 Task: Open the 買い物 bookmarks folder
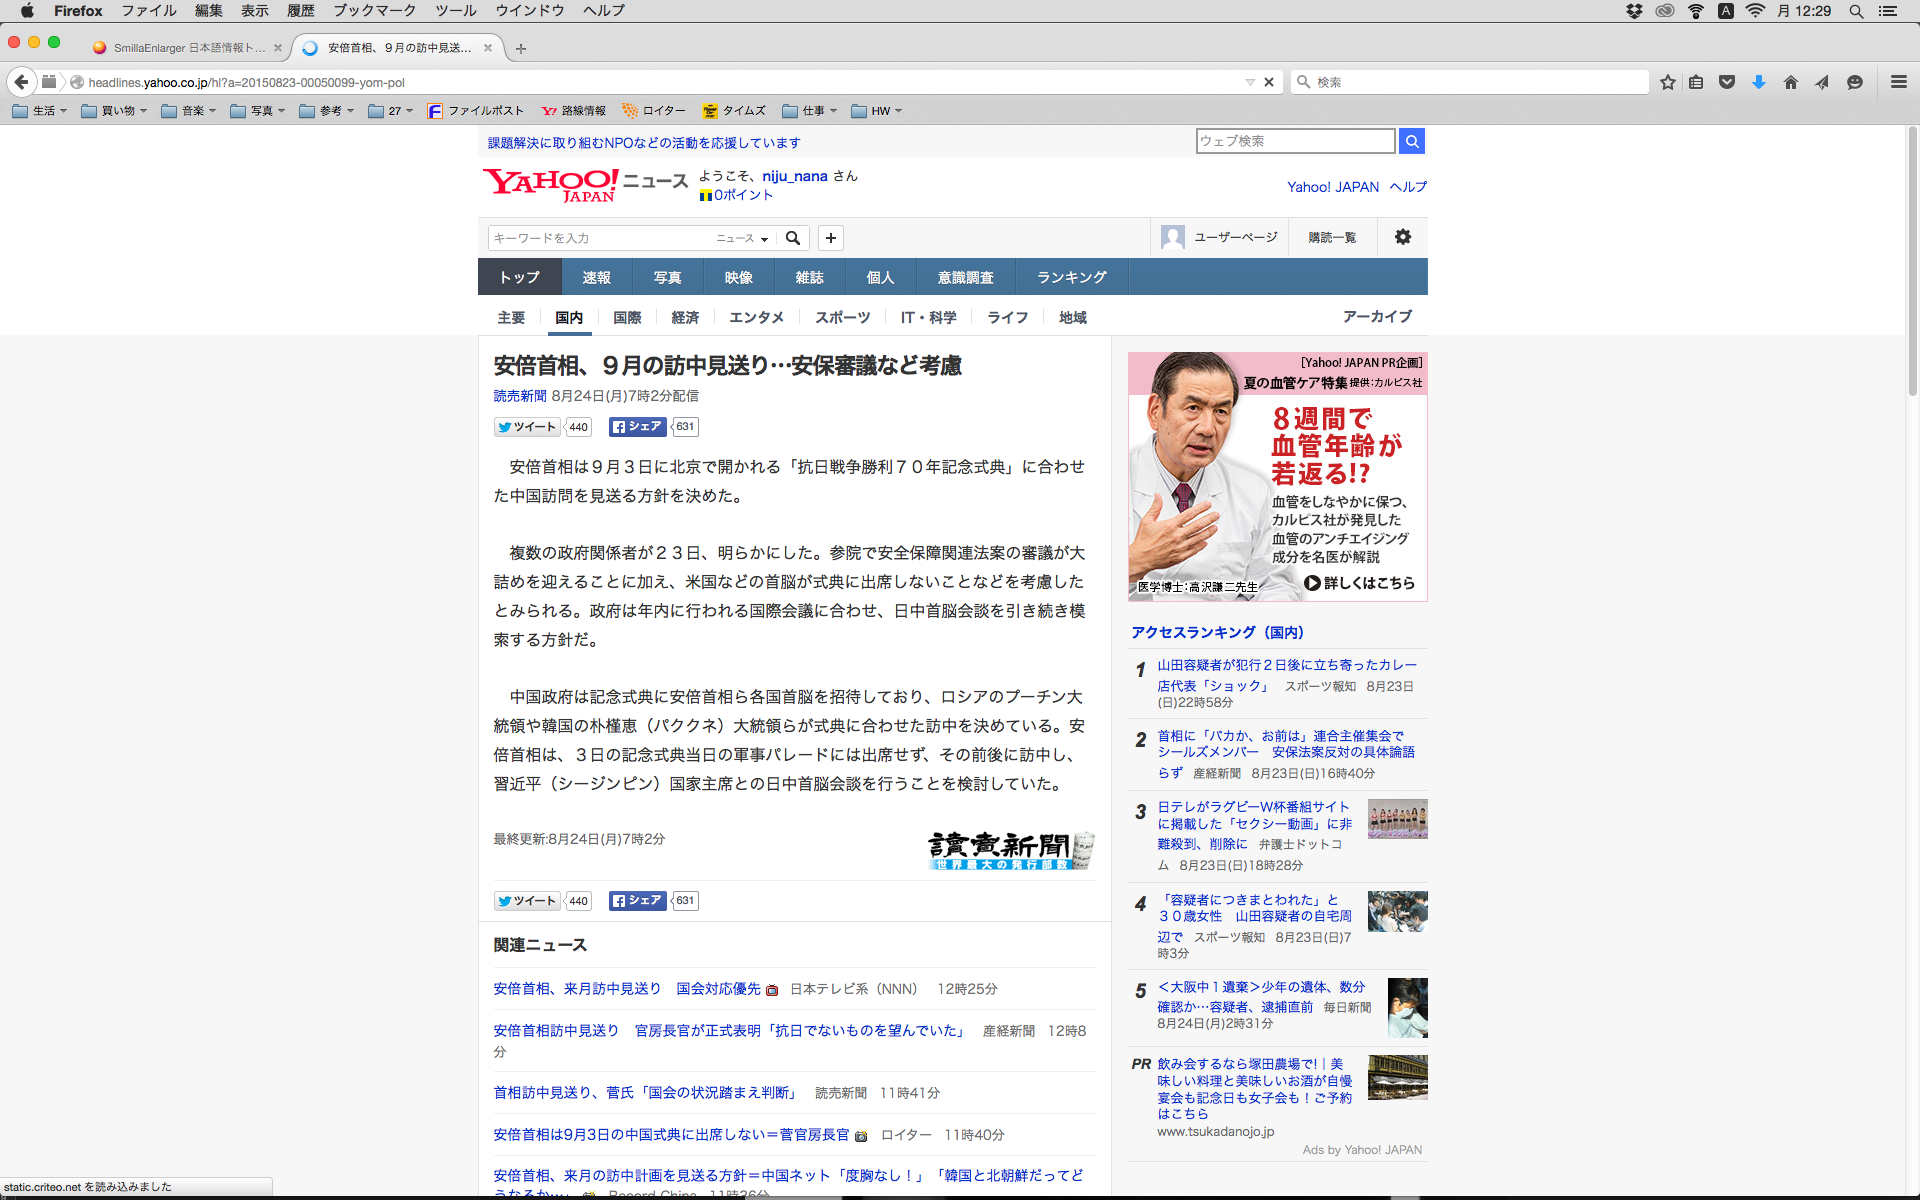tap(114, 111)
